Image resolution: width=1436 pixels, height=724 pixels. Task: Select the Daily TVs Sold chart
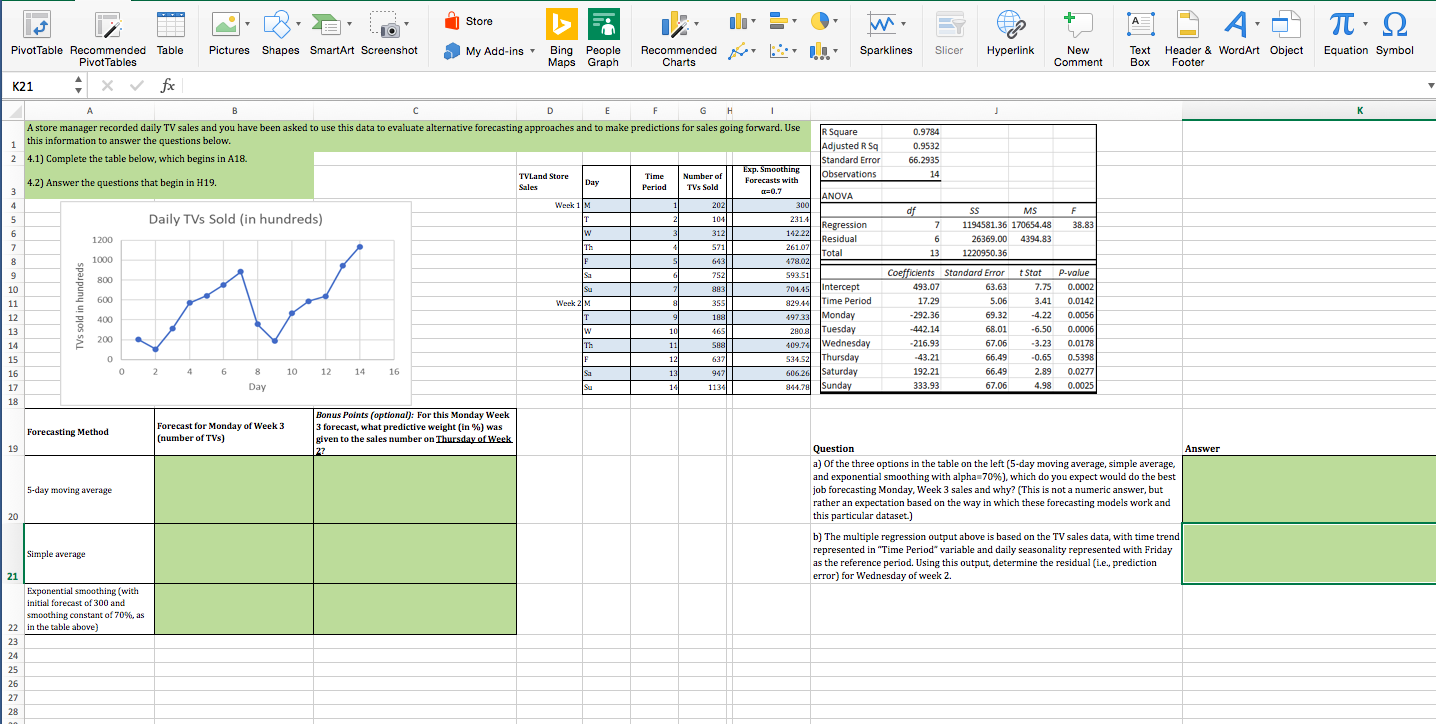[x=237, y=300]
